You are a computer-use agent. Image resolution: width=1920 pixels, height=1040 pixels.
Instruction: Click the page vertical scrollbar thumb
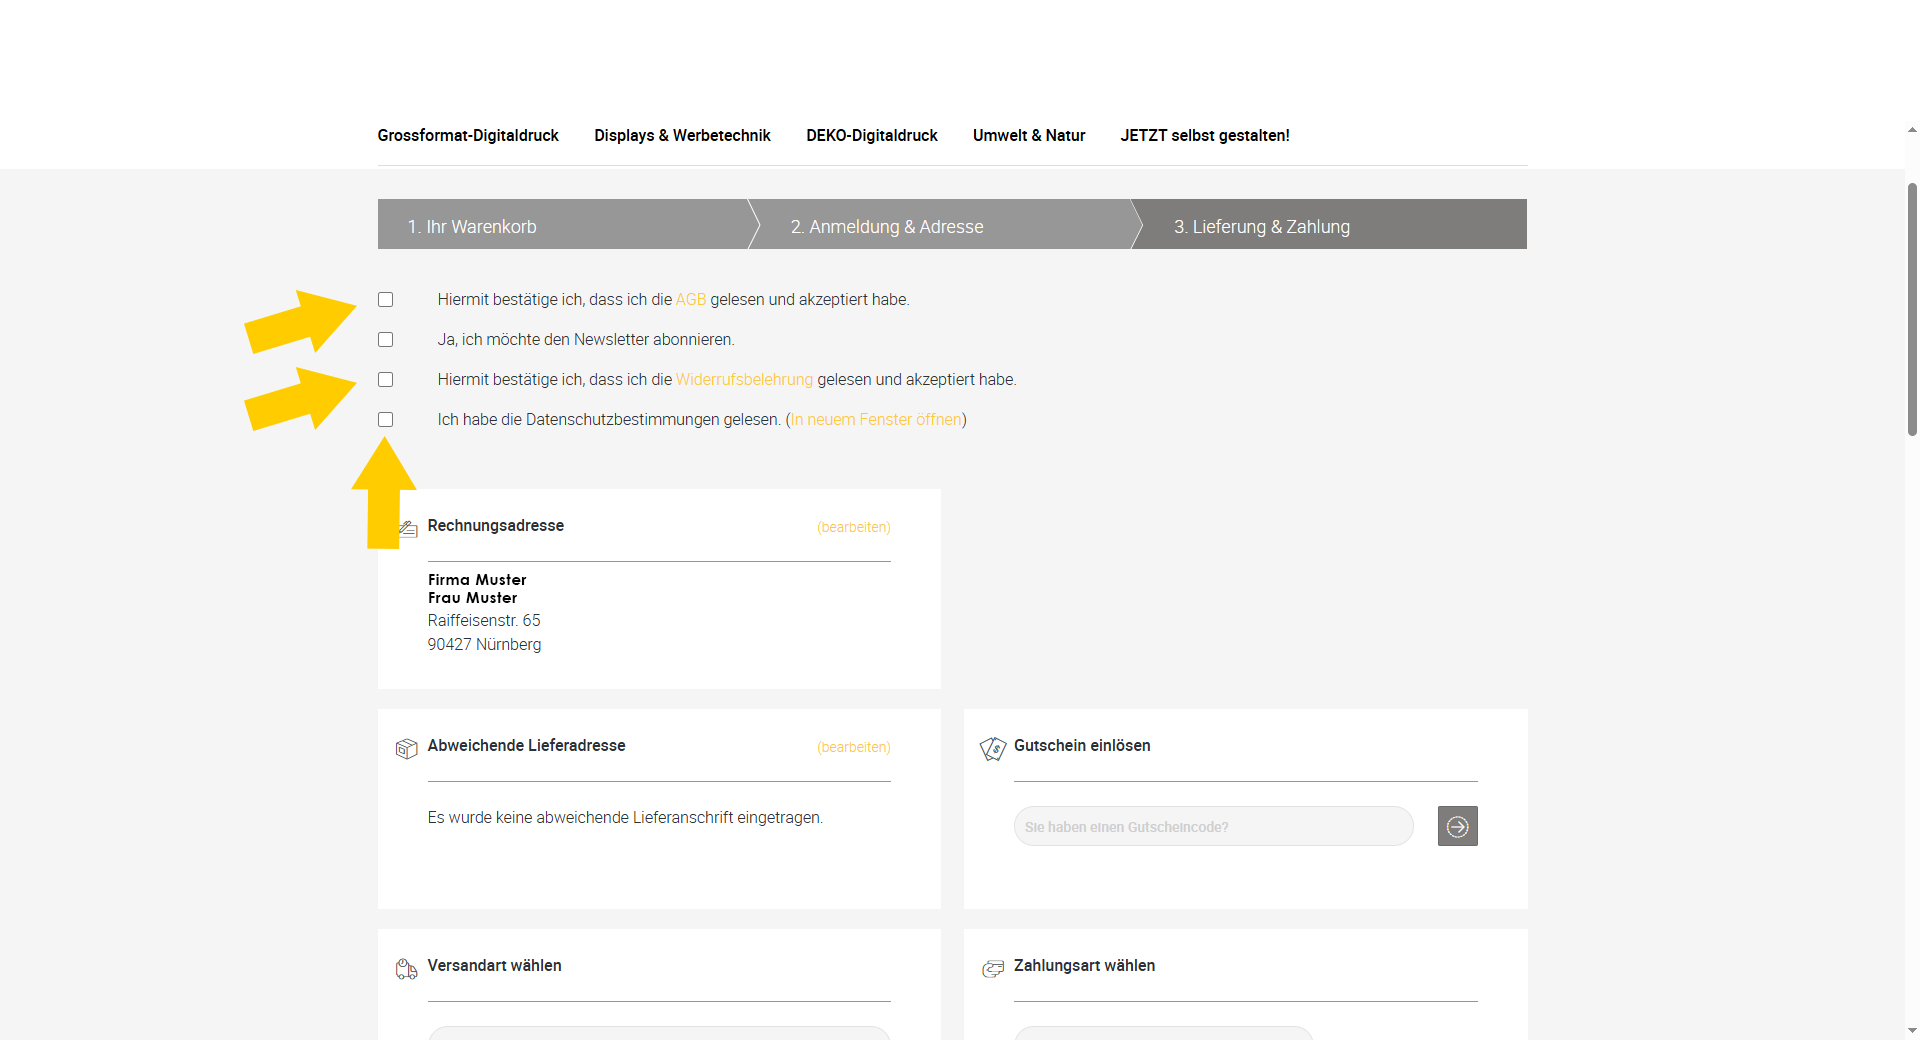pyautogui.click(x=1912, y=310)
